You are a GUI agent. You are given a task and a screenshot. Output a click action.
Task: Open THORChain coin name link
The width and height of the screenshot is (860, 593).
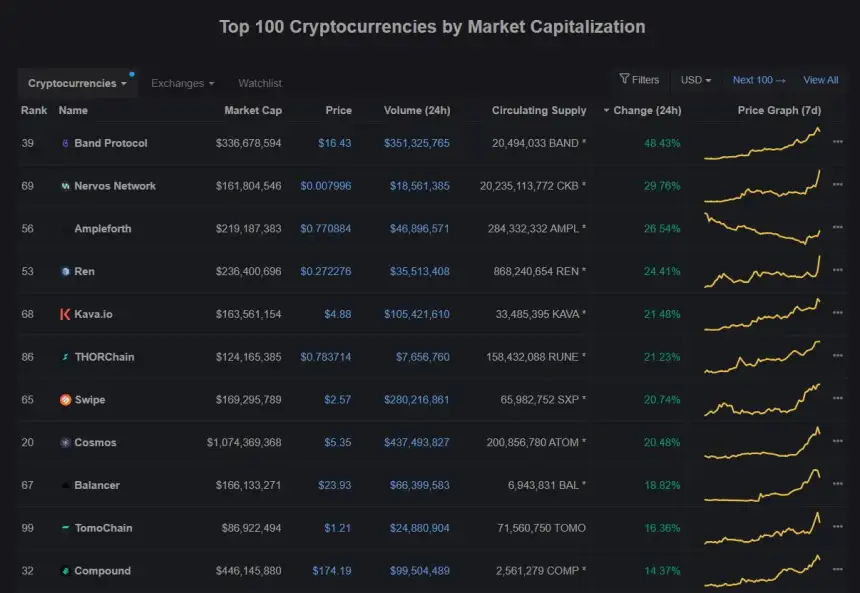pyautogui.click(x=104, y=357)
